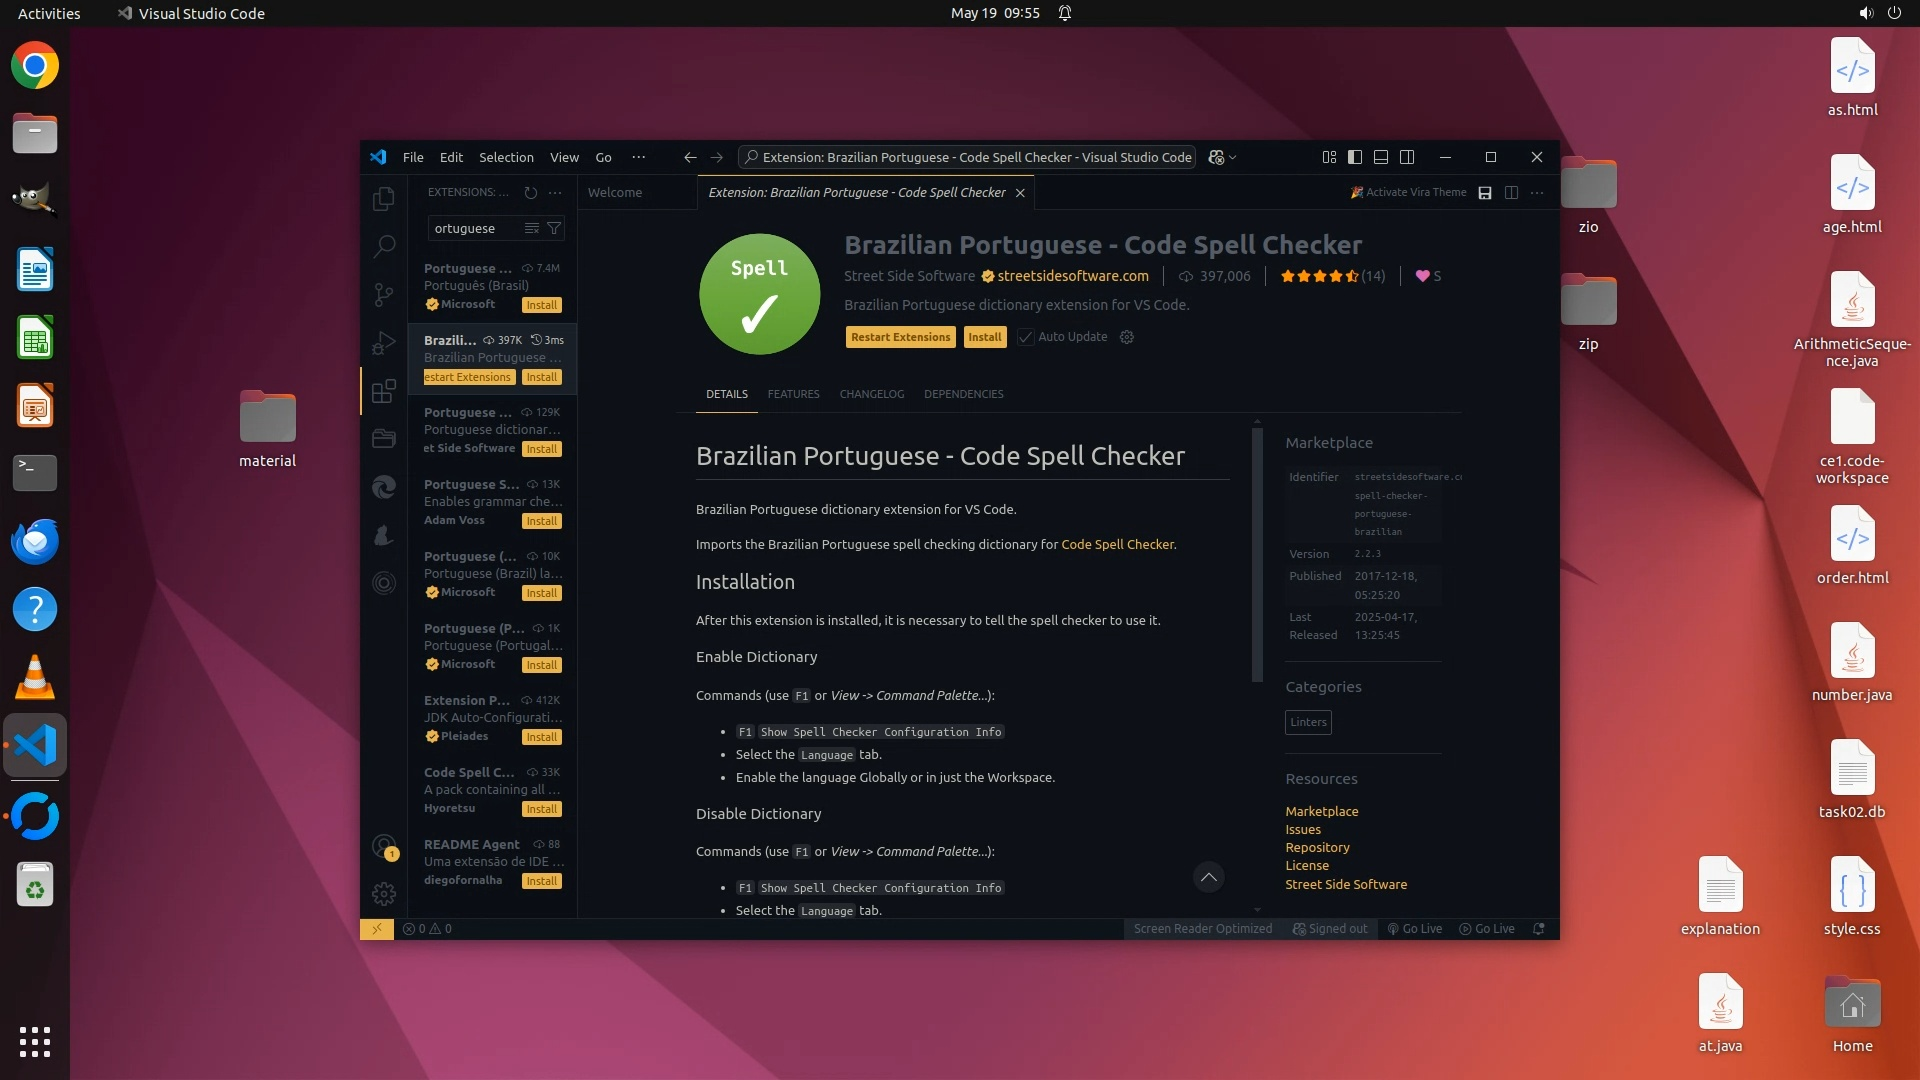Open the Repository link under Resources

(1317, 847)
